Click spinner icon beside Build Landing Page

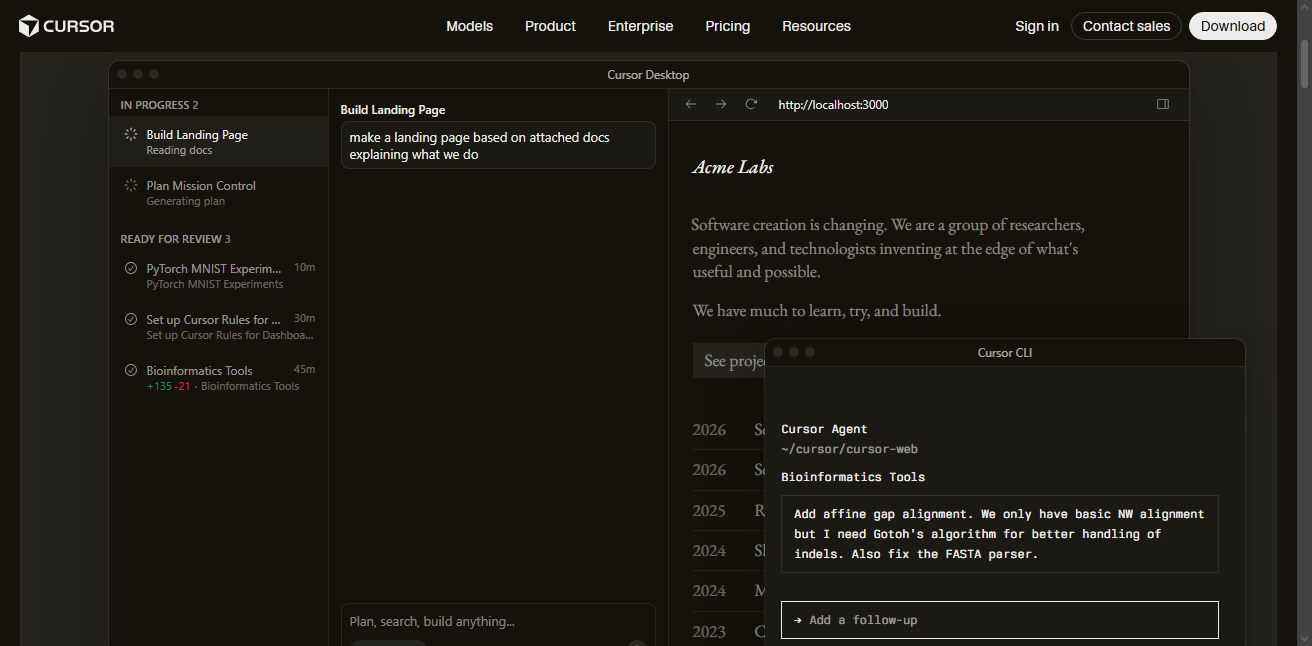[130, 134]
